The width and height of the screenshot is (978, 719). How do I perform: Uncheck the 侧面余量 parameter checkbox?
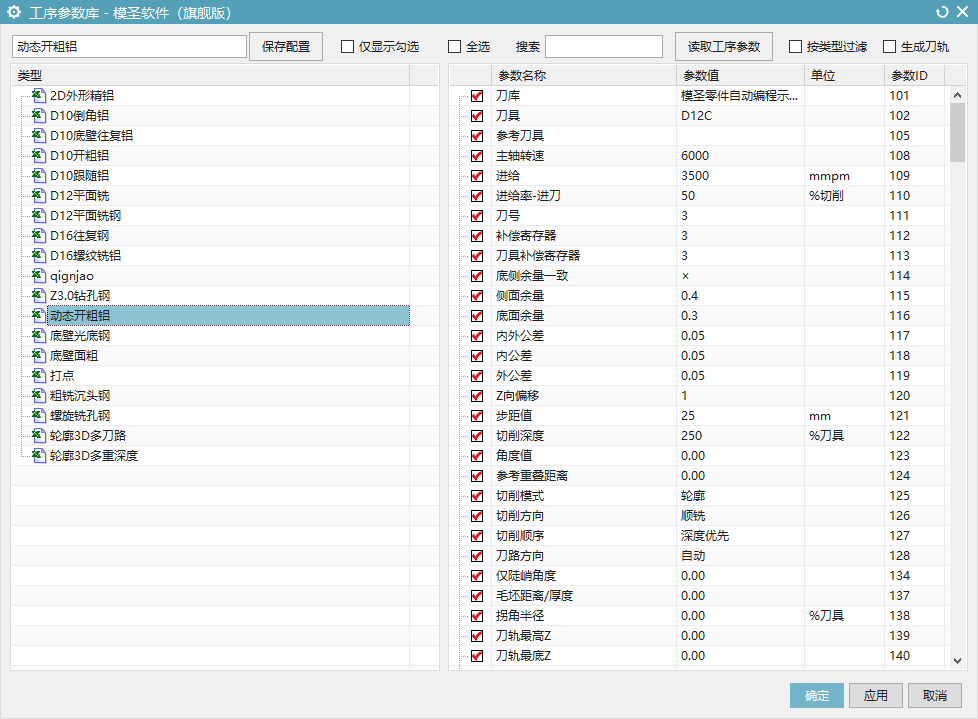[477, 296]
